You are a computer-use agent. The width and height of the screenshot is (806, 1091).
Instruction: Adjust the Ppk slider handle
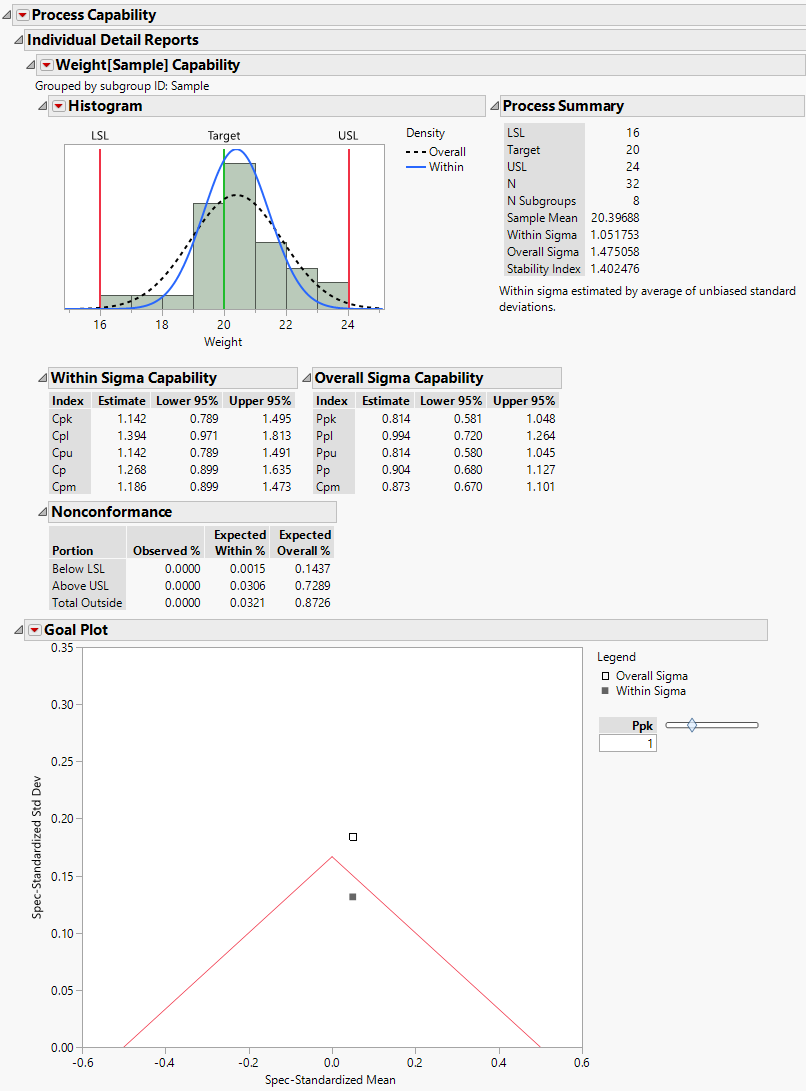click(x=689, y=724)
